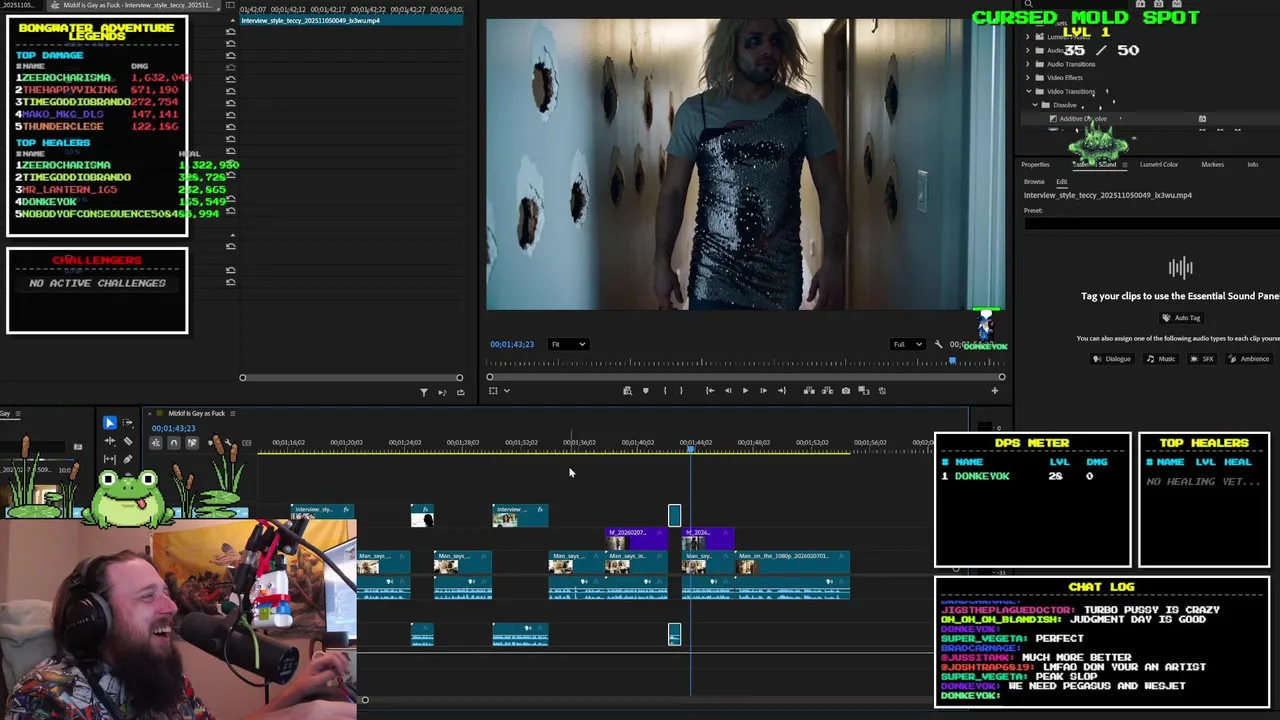Open sequence tab panel menu icon
The height and width of the screenshot is (720, 1280).
click(232, 413)
